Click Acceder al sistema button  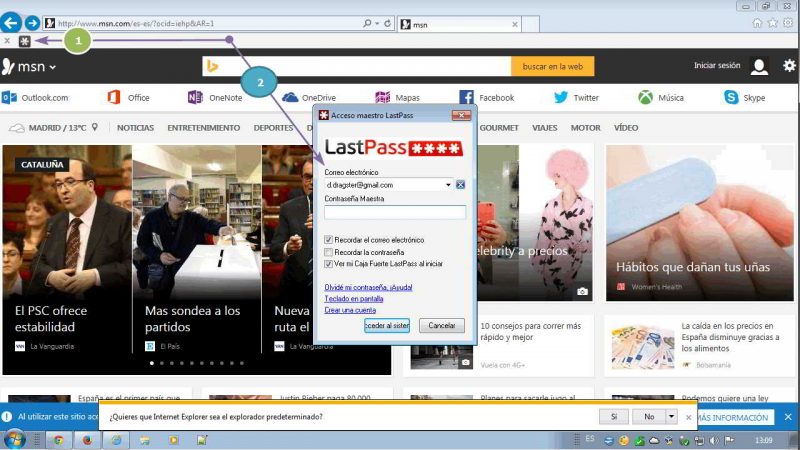pos(387,325)
